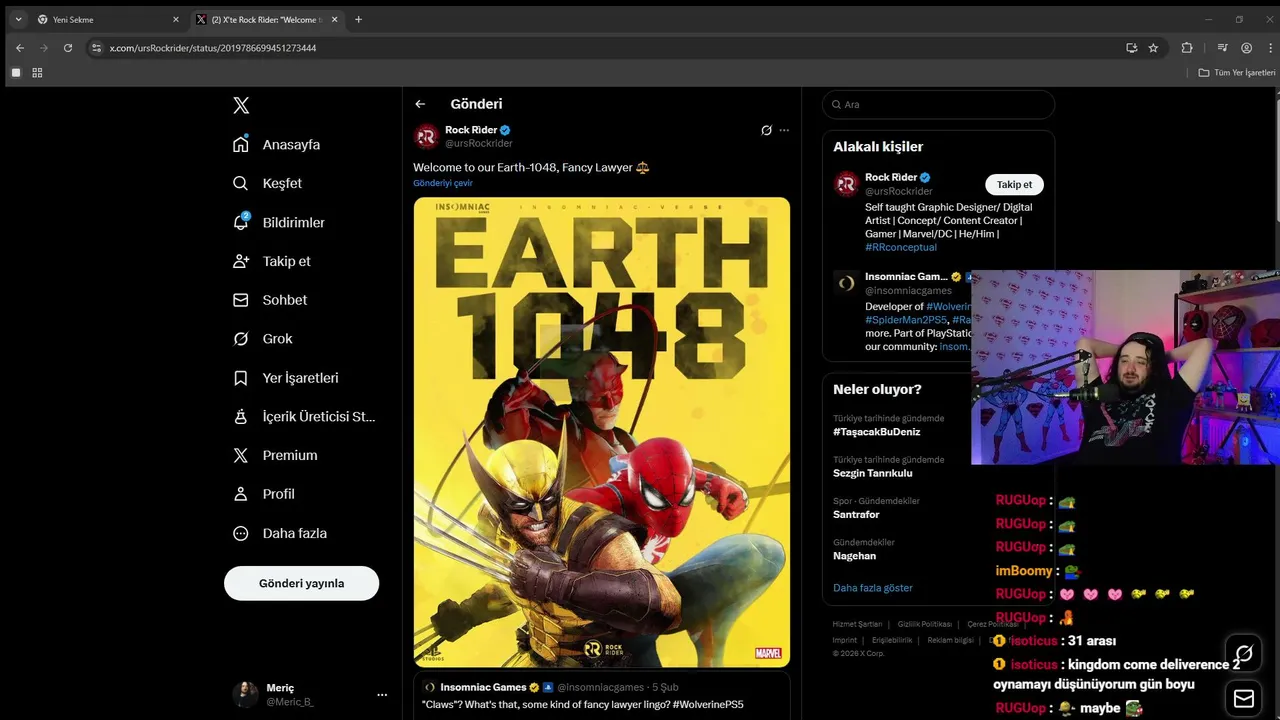Open Tüm Yer İşaretleri folder
This screenshot has height=720, width=1280.
[x=1238, y=73]
